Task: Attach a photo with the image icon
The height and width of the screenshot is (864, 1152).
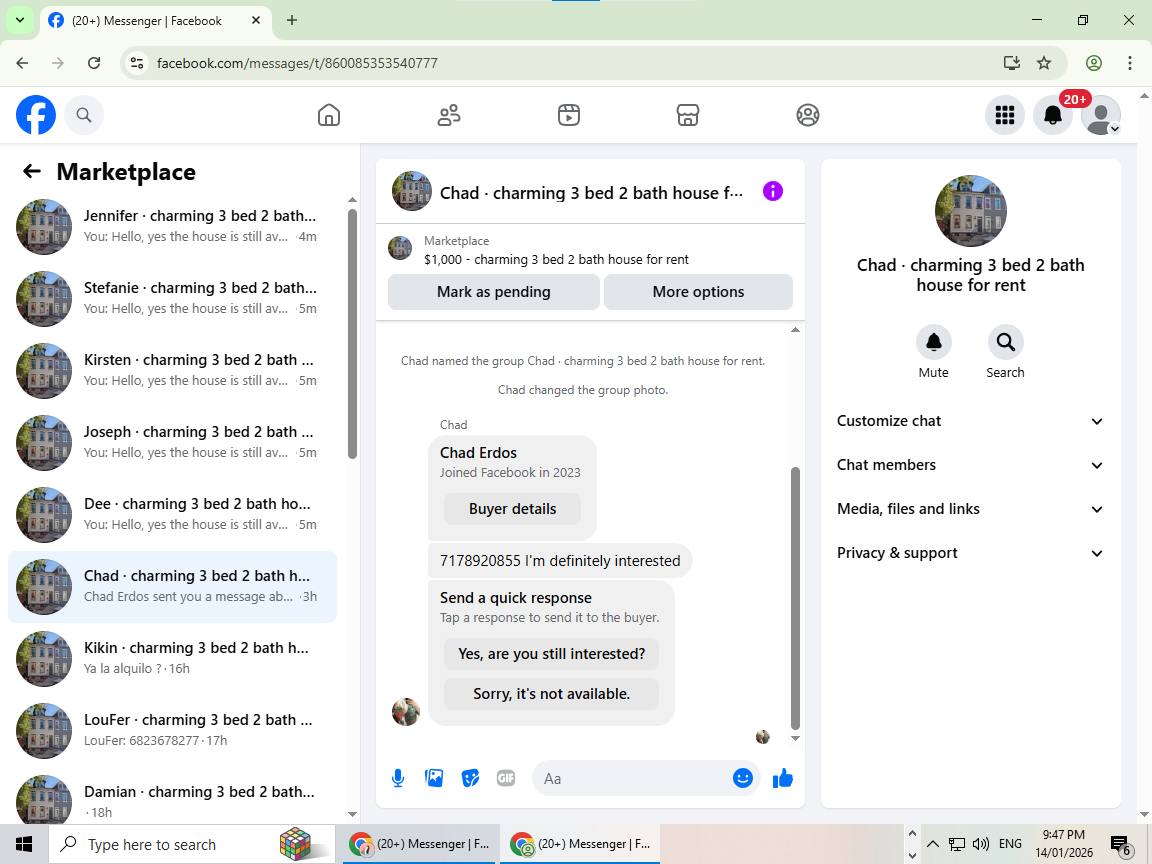Action: (434, 778)
